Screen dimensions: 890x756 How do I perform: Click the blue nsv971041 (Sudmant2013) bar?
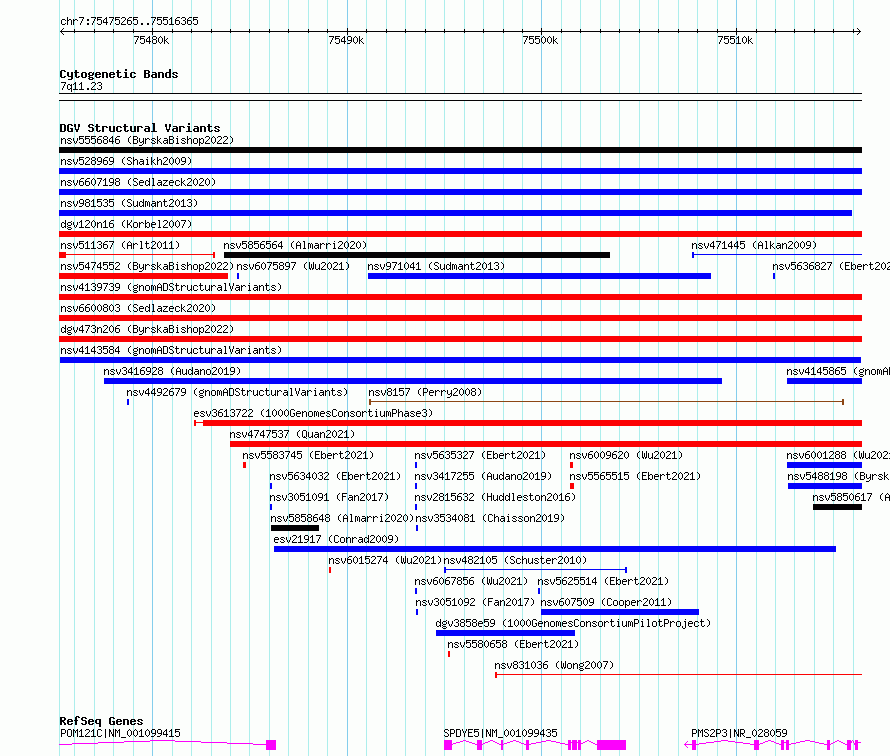tap(539, 276)
